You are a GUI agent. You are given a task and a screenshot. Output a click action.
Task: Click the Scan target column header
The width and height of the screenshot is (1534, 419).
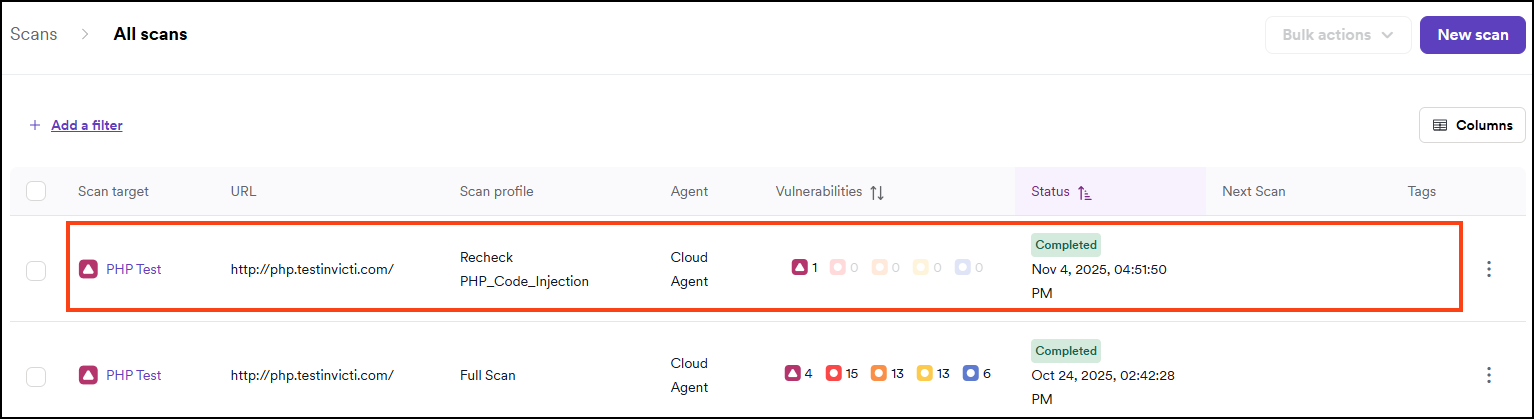(113, 191)
